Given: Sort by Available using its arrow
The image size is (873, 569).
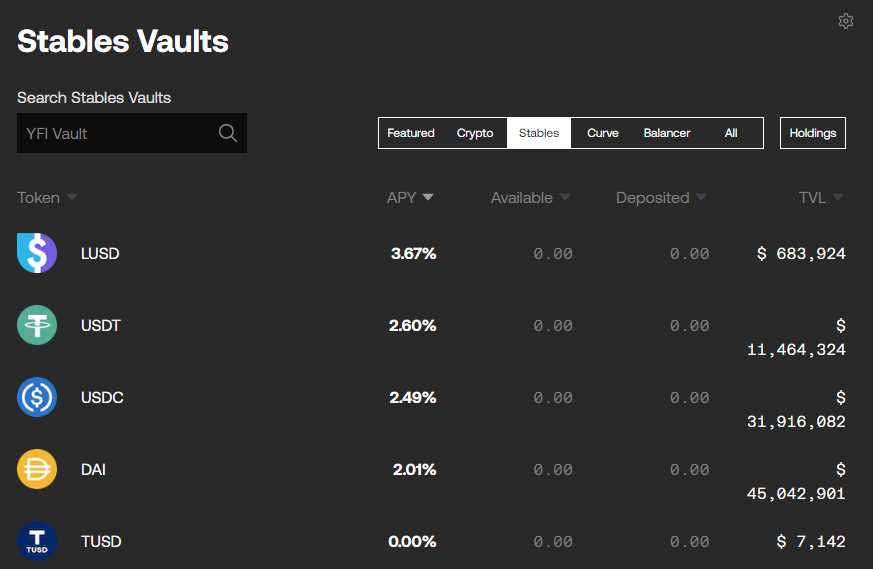Looking at the screenshot, I should (x=565, y=197).
